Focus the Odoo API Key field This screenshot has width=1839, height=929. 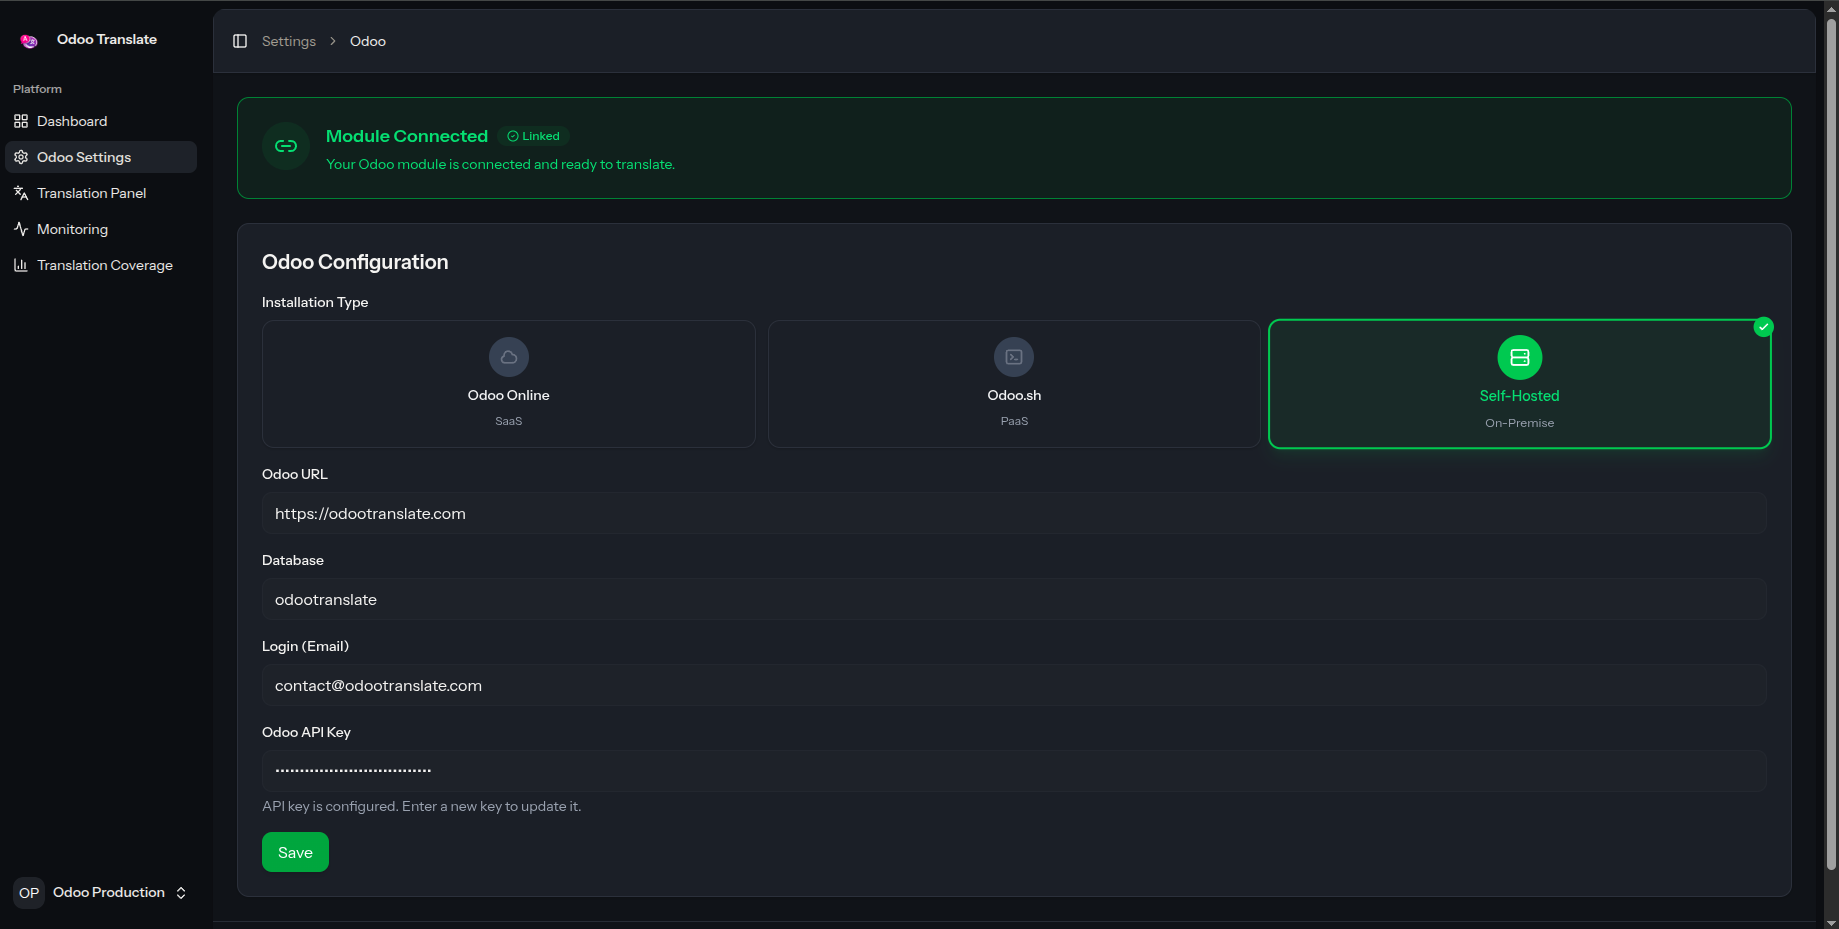[x=1014, y=771]
